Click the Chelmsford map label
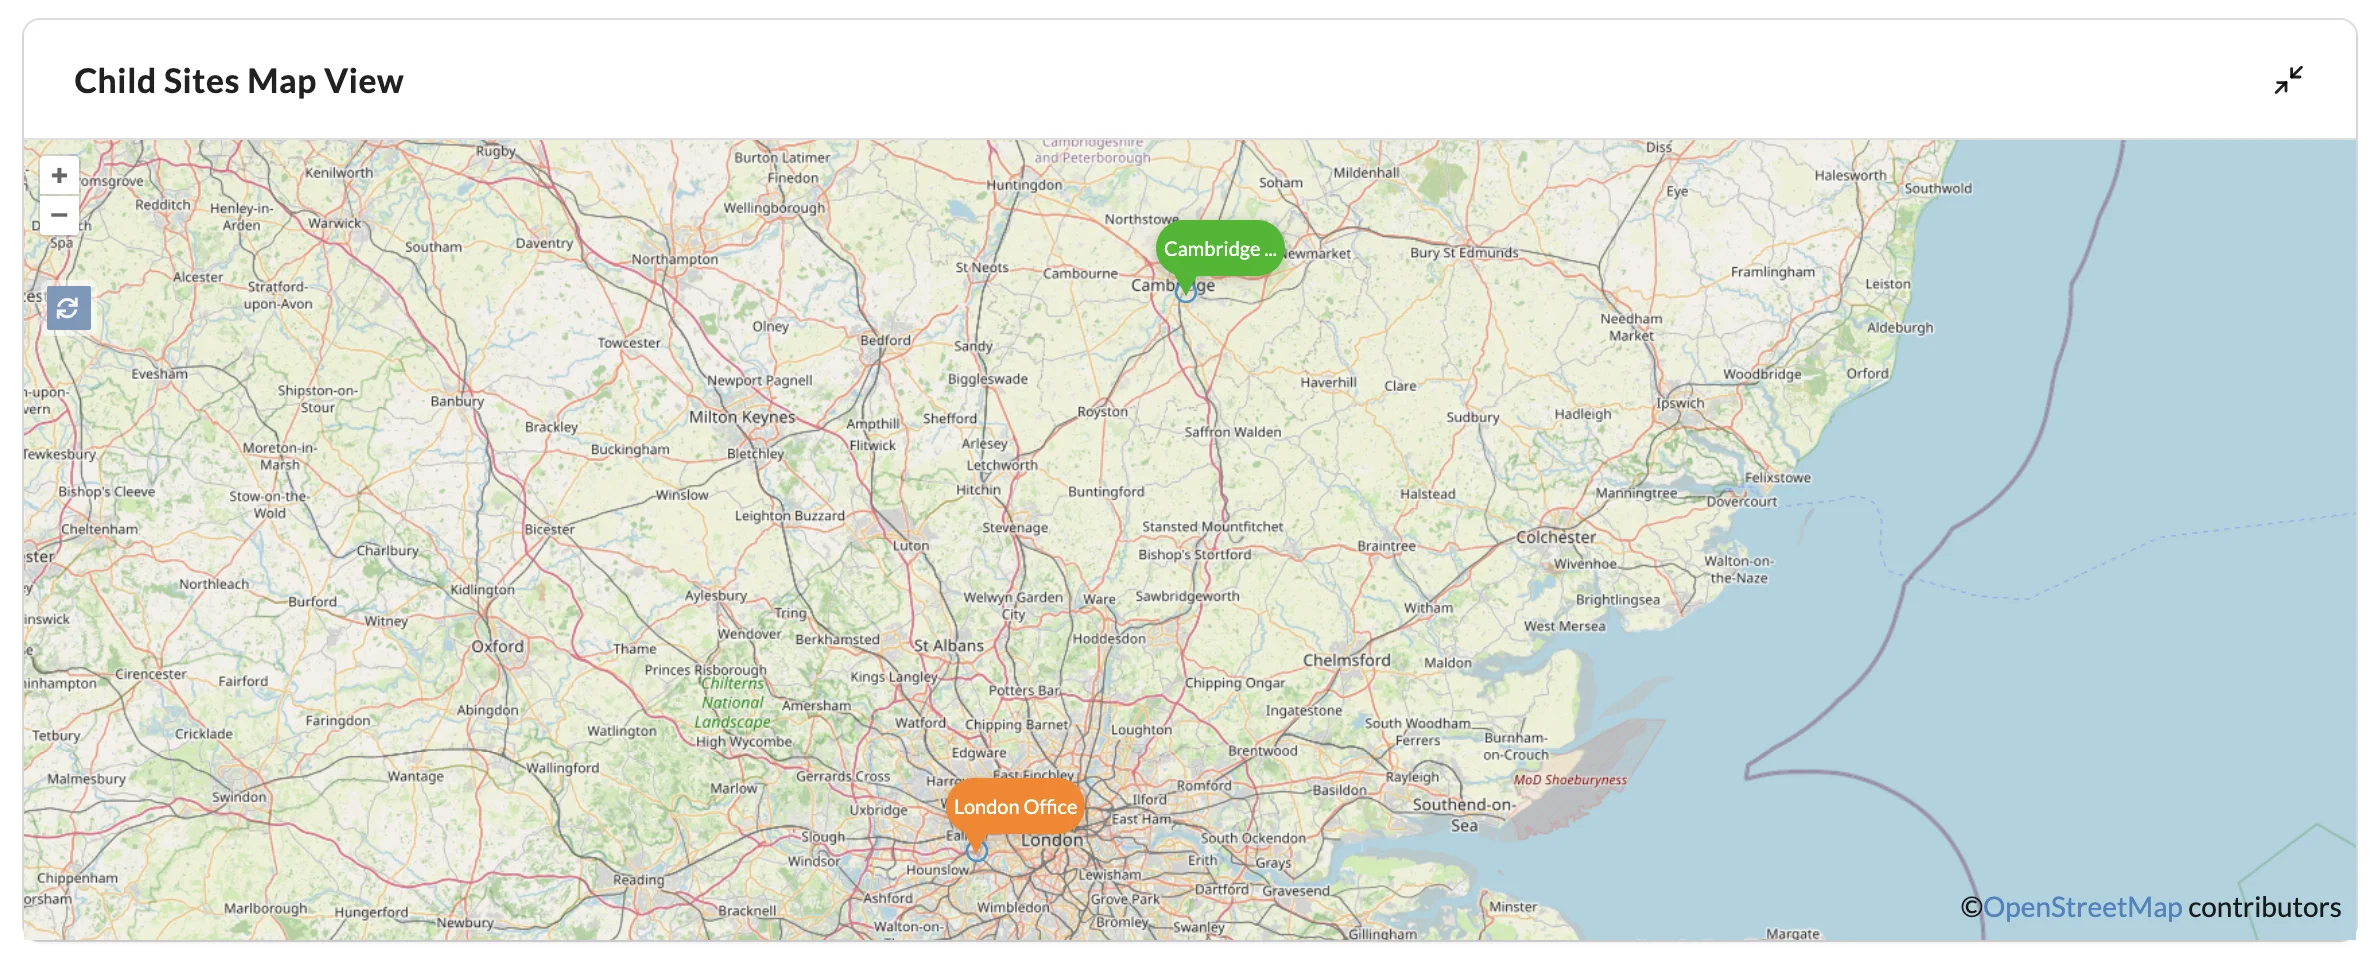This screenshot has height=964, width=2376. [1347, 660]
